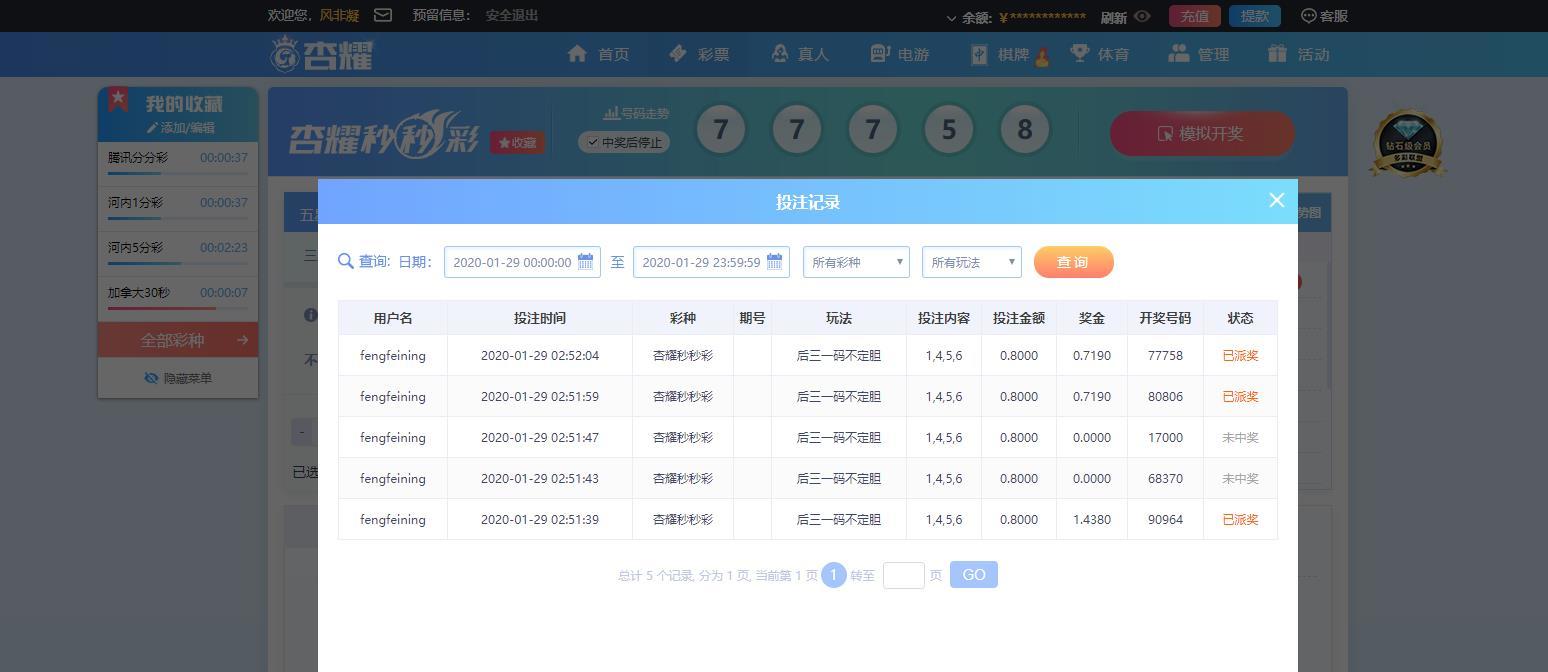Click the page number input field
1548x672 pixels.
(903, 575)
